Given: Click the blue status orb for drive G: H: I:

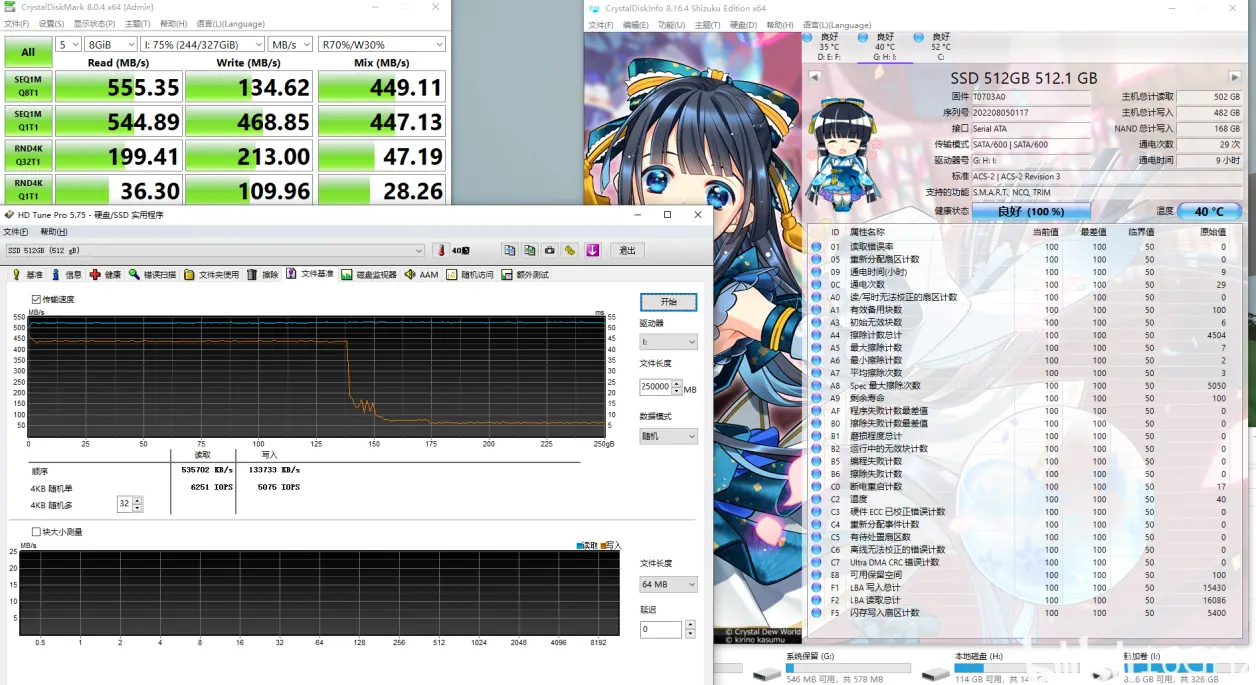Looking at the screenshot, I should click(x=864, y=37).
